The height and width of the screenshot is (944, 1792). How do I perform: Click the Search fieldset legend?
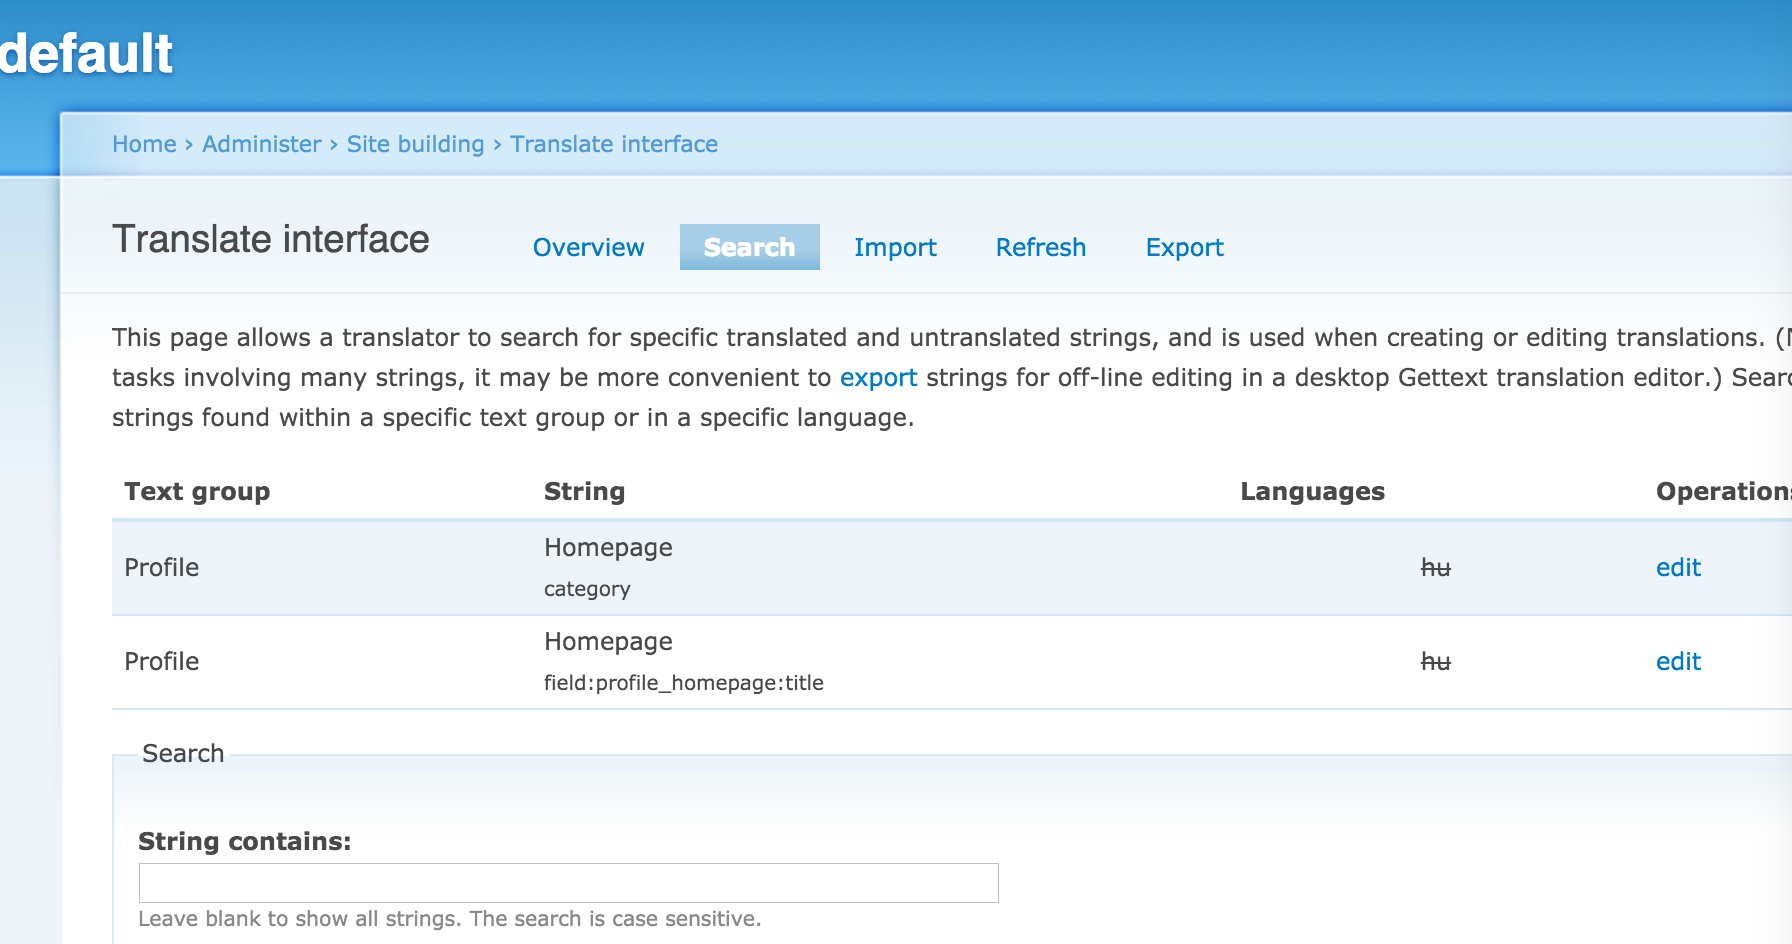[x=183, y=753]
